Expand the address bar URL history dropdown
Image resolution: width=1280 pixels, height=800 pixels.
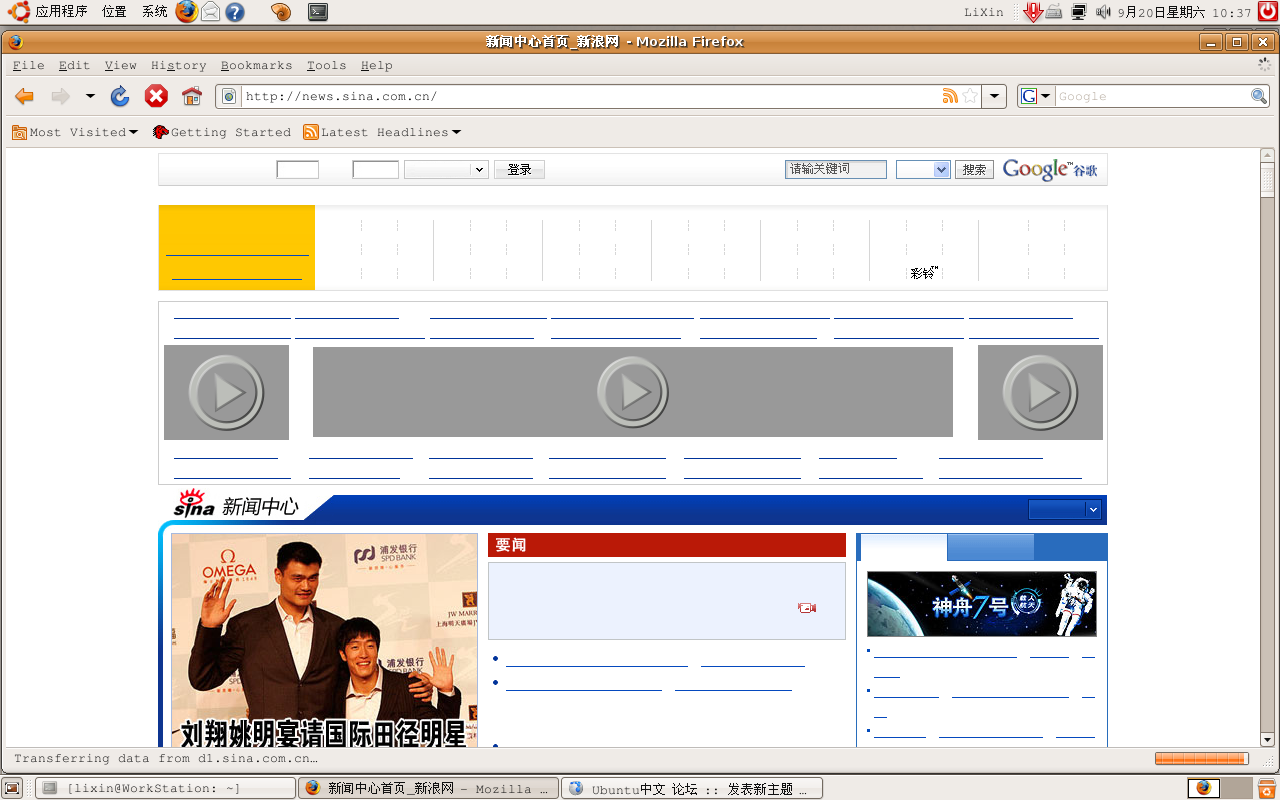coord(994,96)
